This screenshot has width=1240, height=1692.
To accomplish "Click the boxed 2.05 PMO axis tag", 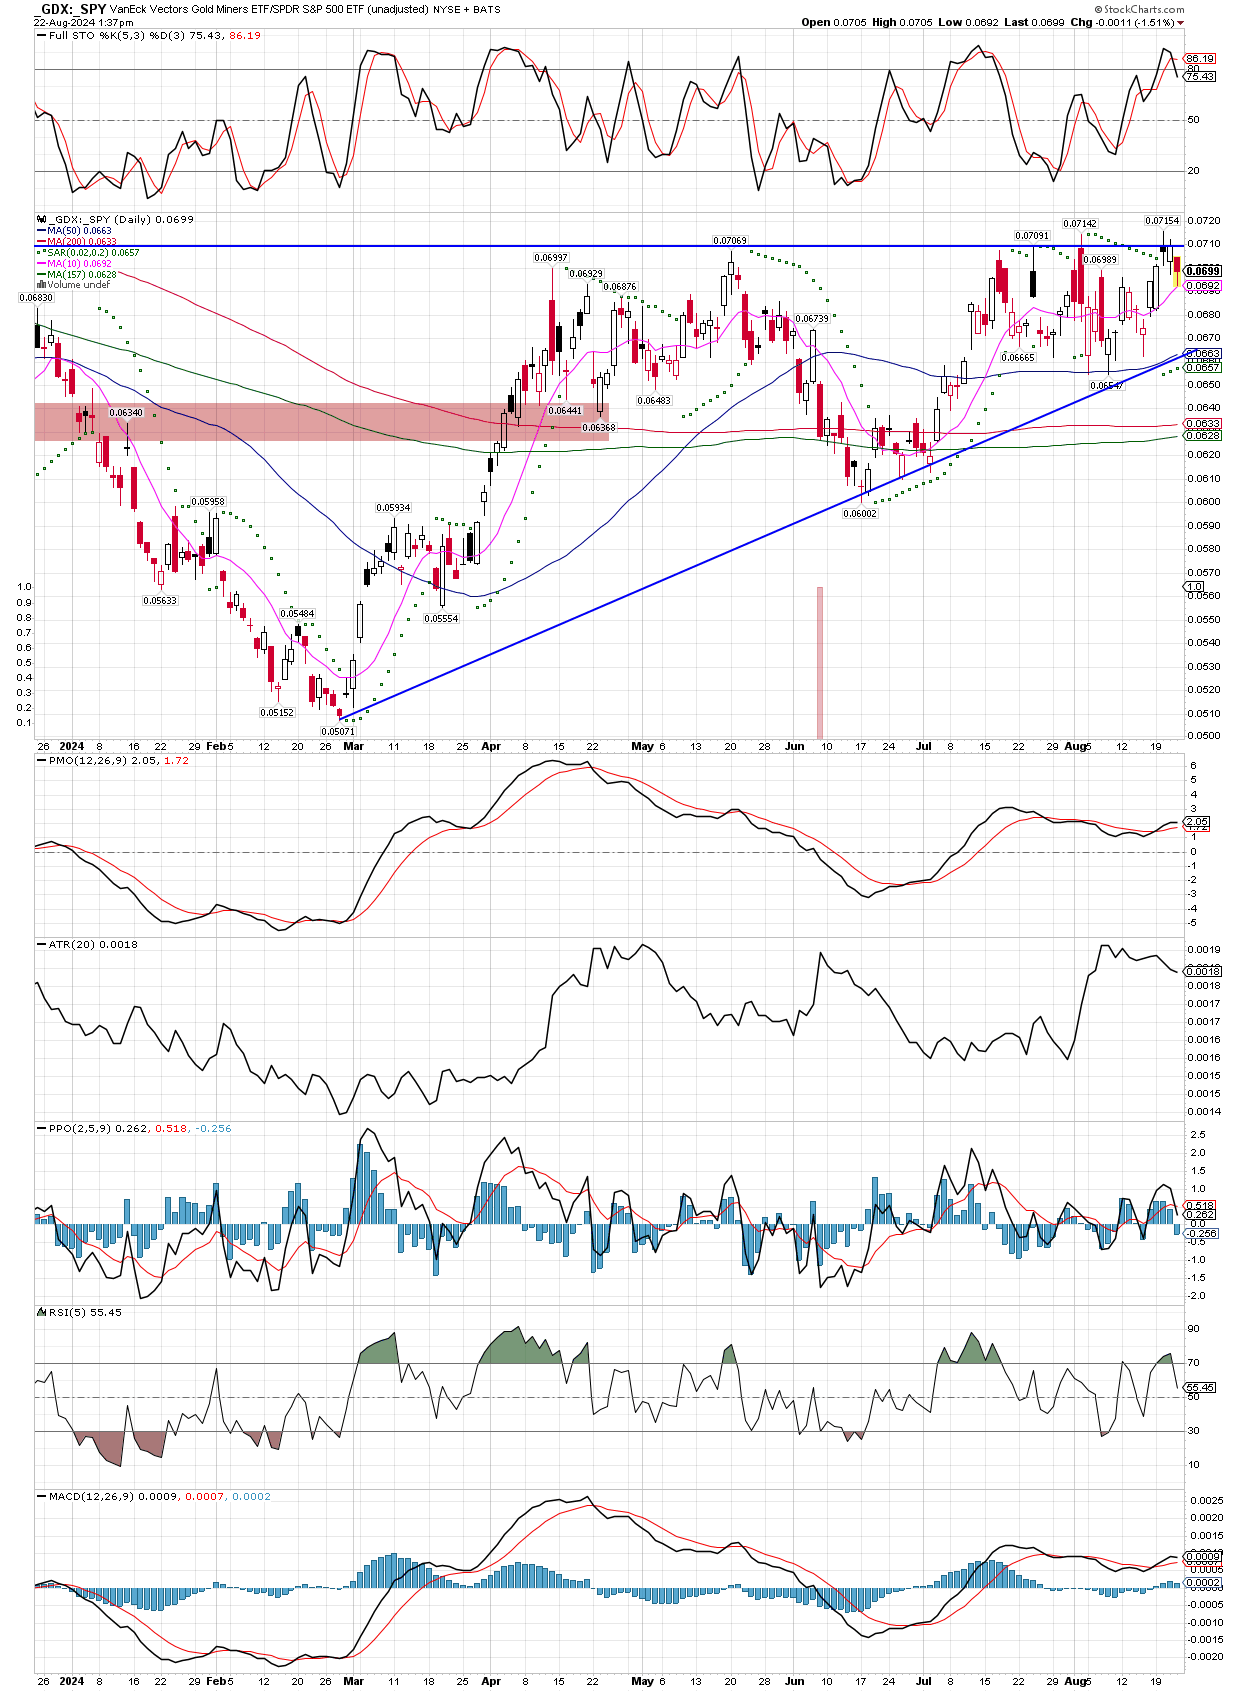I will [1197, 822].
